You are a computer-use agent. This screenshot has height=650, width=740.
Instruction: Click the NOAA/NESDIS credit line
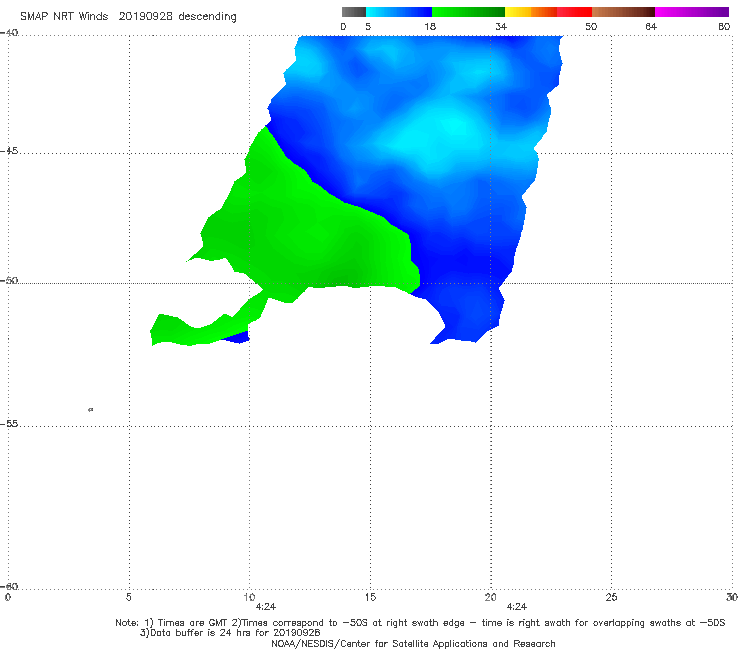point(413,643)
